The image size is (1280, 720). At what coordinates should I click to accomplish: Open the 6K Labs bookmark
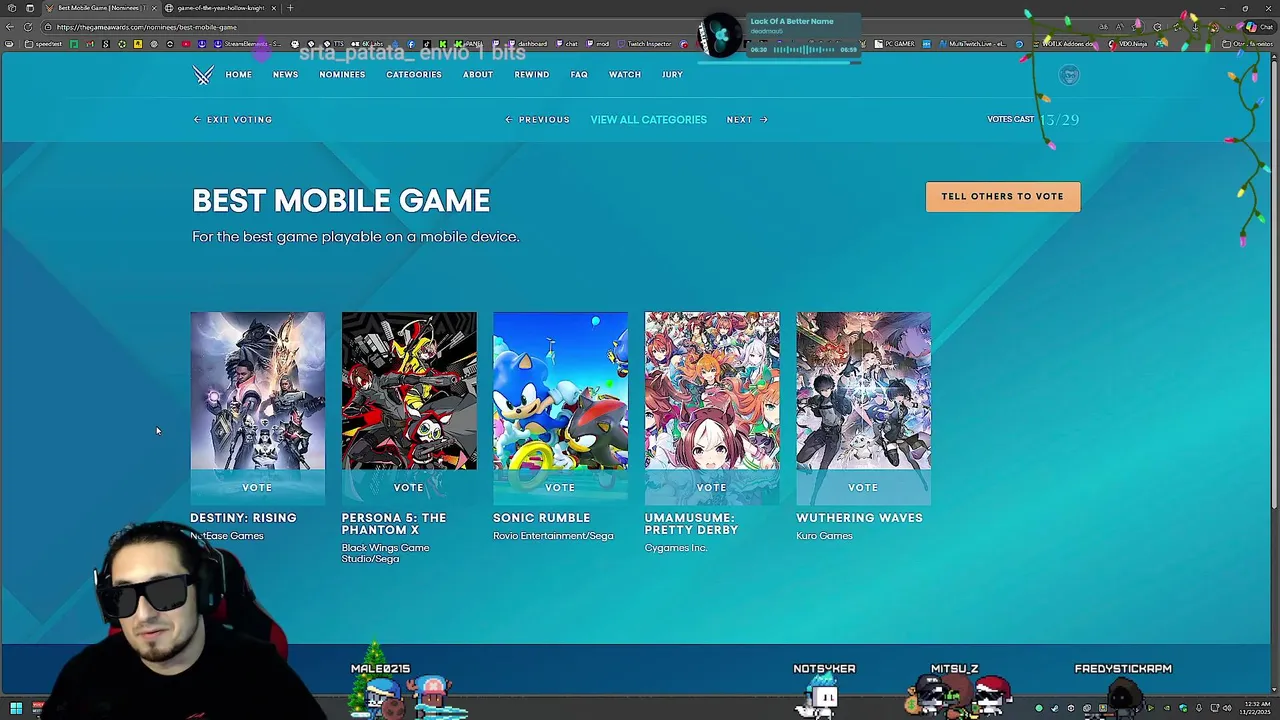367,44
